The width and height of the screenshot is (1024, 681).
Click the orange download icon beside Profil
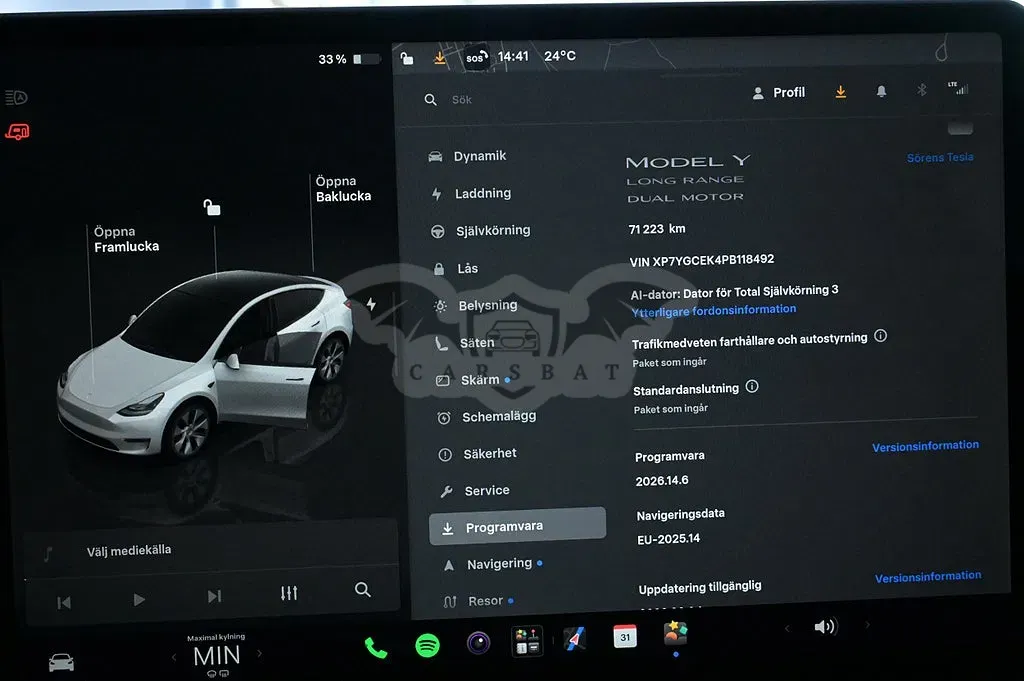840,92
